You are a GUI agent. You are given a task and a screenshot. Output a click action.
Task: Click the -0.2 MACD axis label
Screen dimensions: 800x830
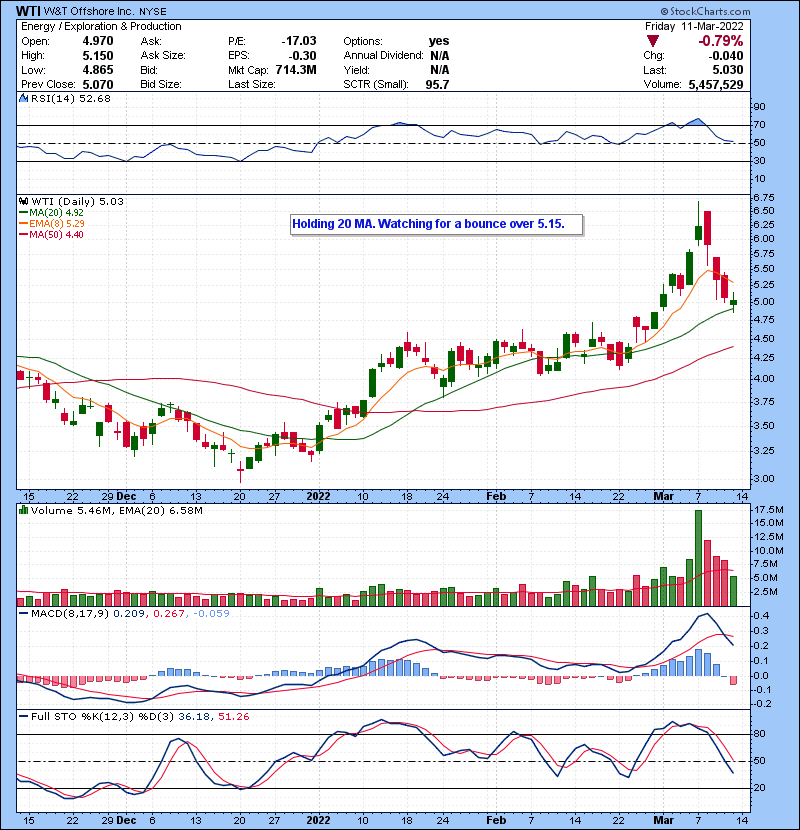(x=761, y=704)
